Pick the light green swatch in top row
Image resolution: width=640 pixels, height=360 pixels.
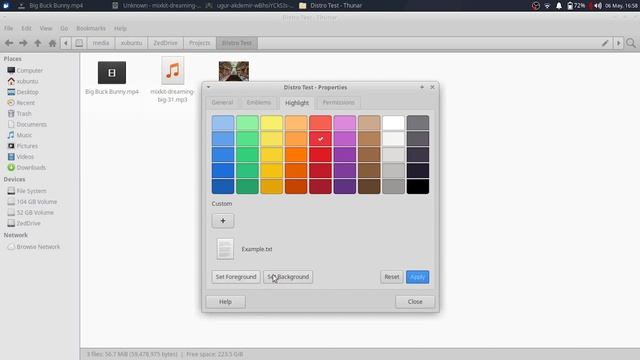point(247,123)
